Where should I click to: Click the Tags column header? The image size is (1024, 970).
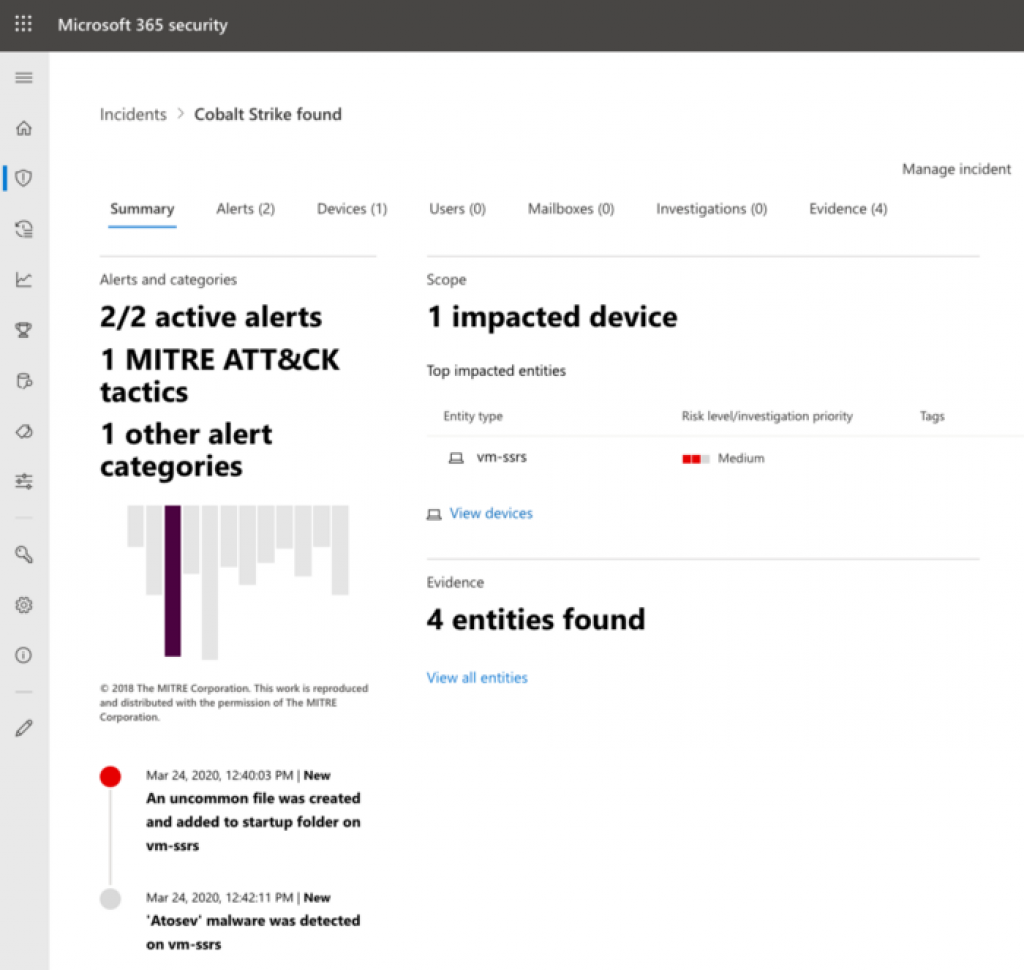point(932,416)
